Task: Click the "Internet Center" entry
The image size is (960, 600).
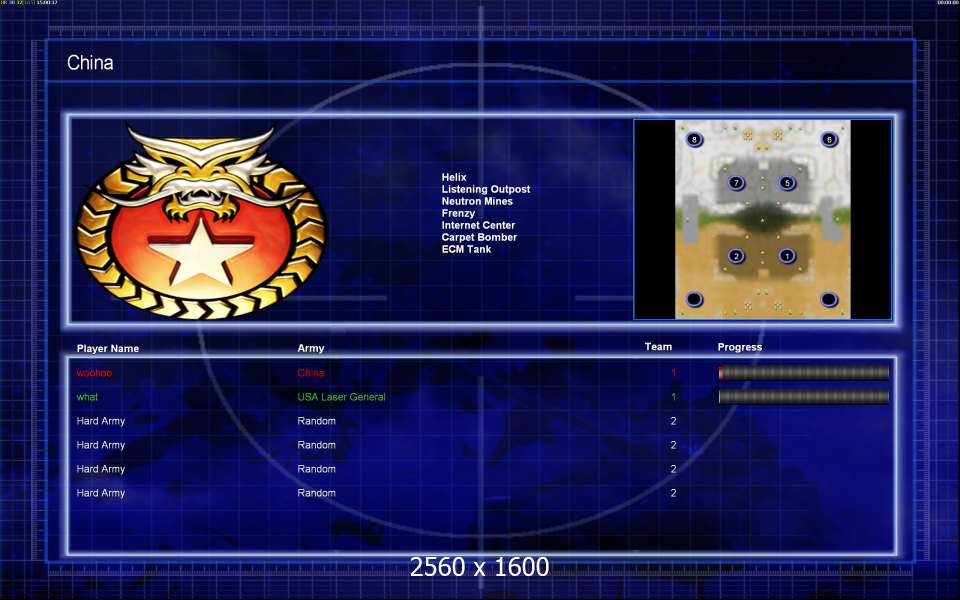Action: [478, 225]
